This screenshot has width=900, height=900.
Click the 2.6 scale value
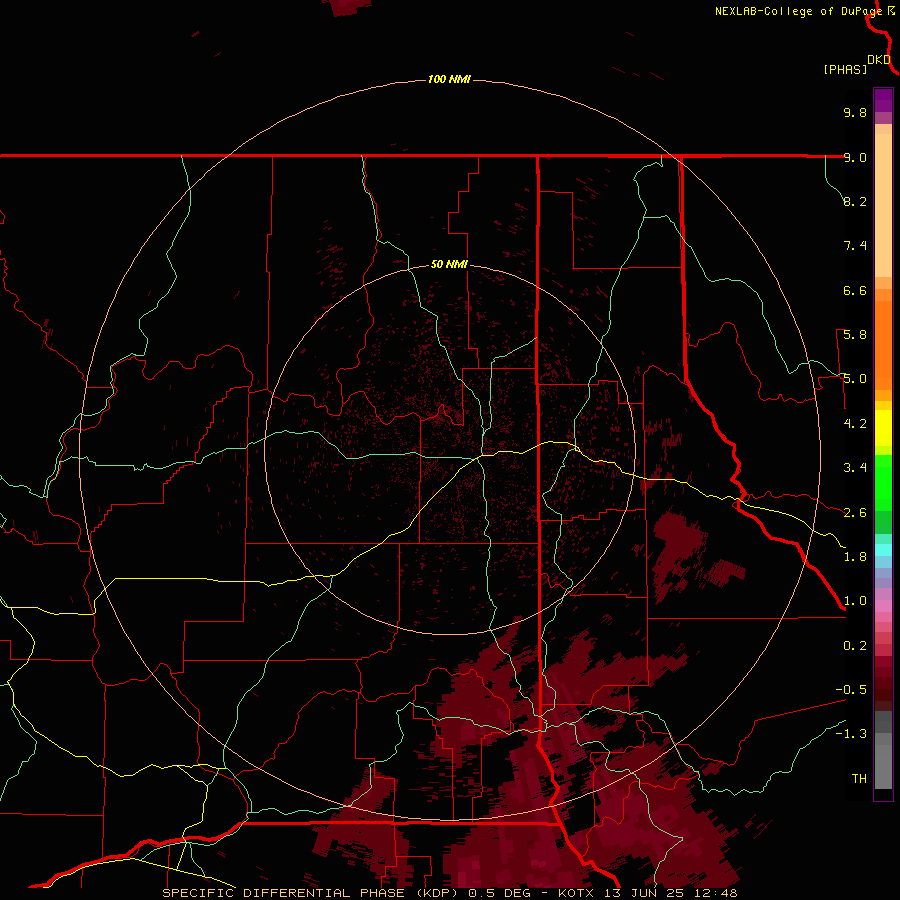point(855,513)
